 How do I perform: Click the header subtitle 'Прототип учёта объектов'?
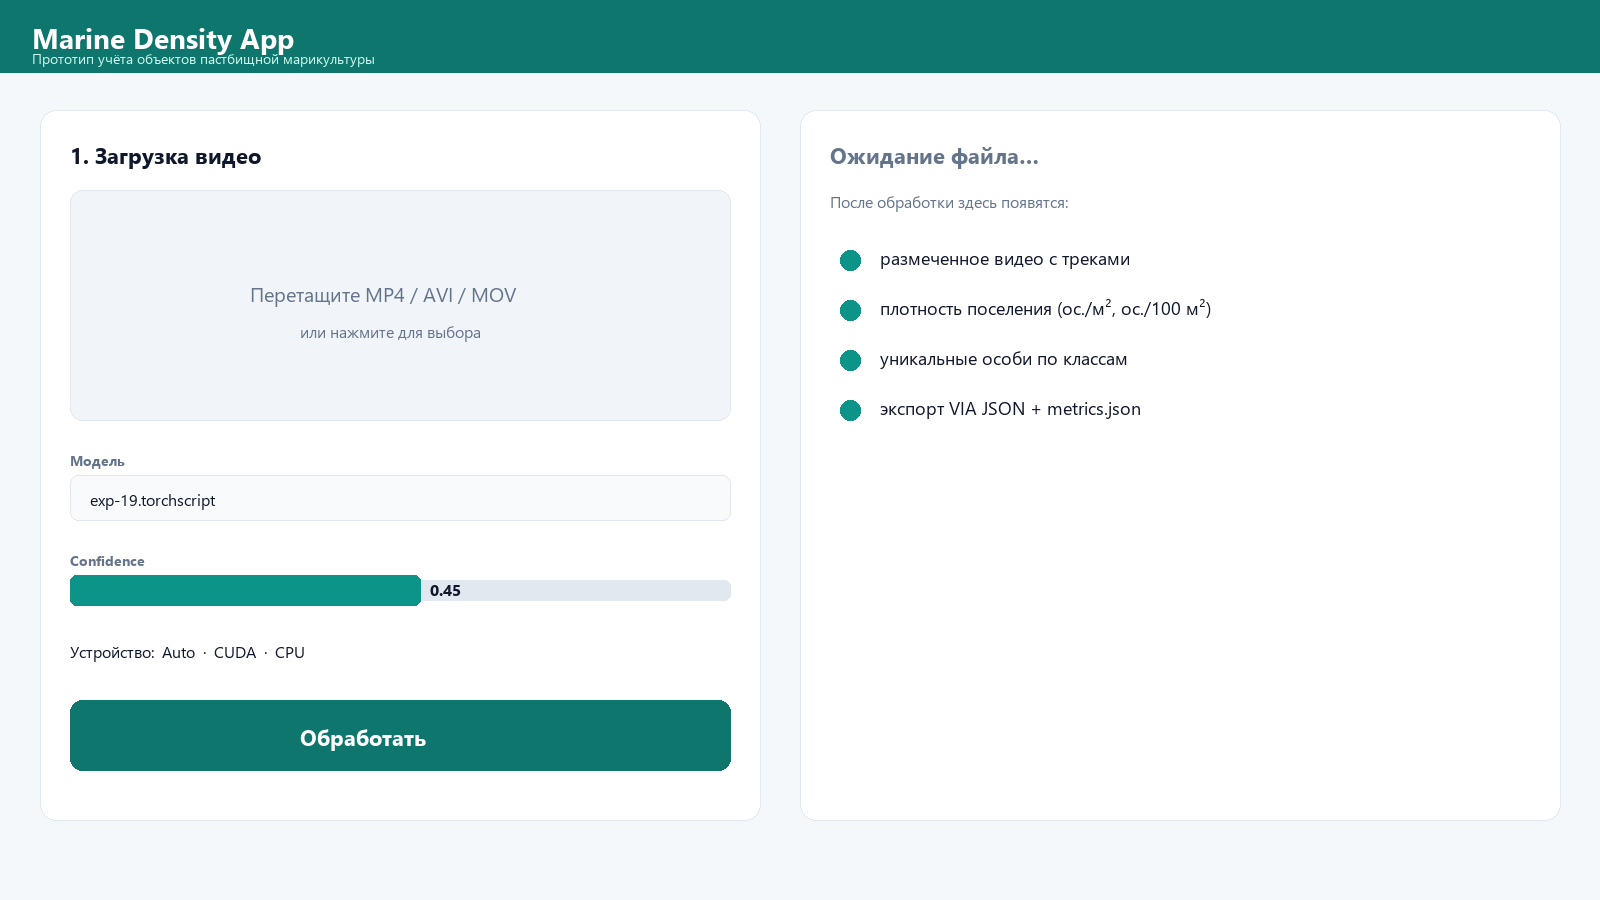pyautogui.click(x=203, y=59)
